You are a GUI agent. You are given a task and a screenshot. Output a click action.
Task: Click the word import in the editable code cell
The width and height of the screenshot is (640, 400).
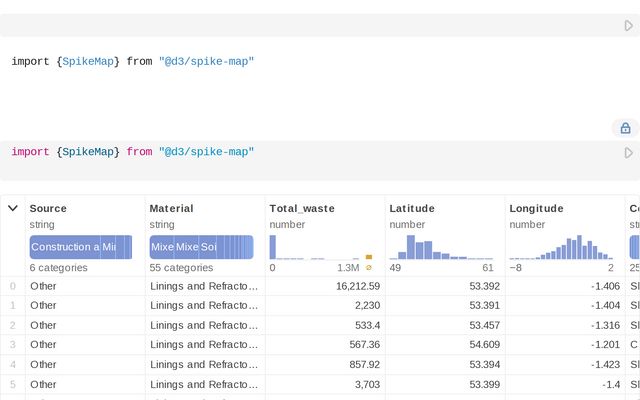30,152
